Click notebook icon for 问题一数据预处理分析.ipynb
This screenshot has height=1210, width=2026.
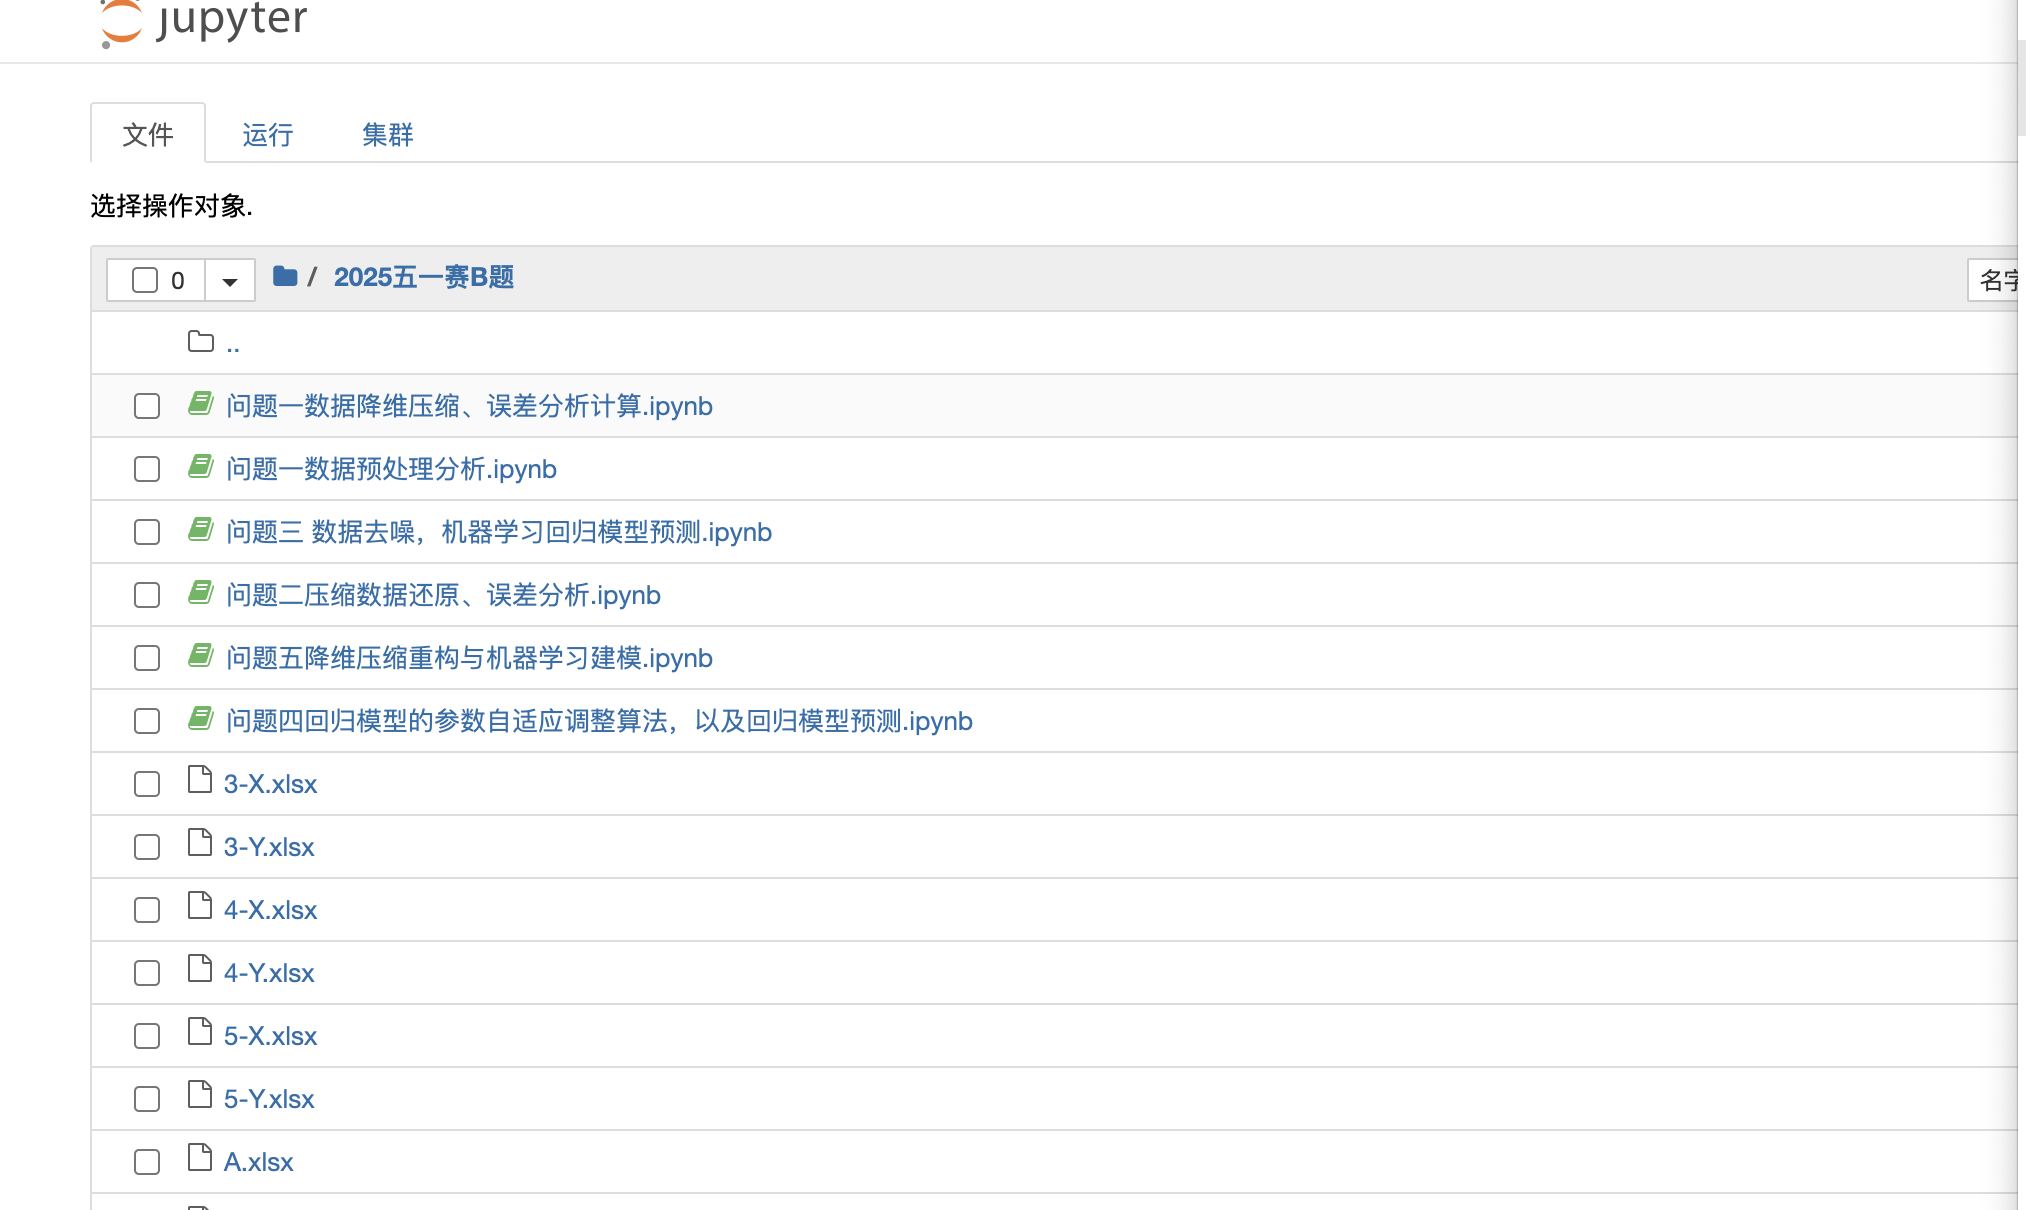pos(201,467)
